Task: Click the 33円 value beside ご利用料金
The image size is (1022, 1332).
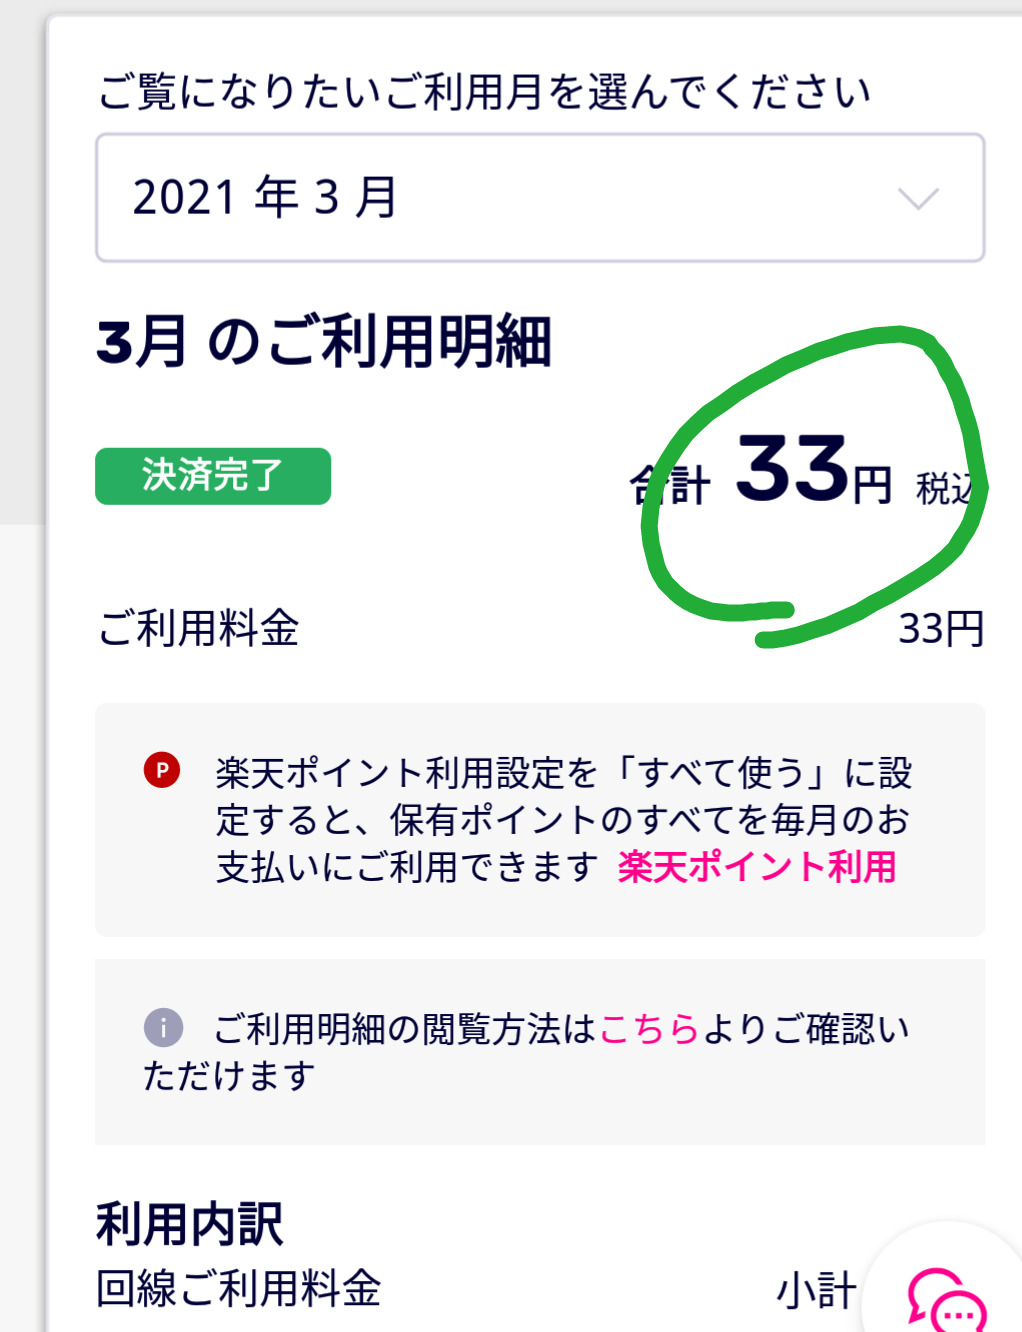Action: click(940, 629)
